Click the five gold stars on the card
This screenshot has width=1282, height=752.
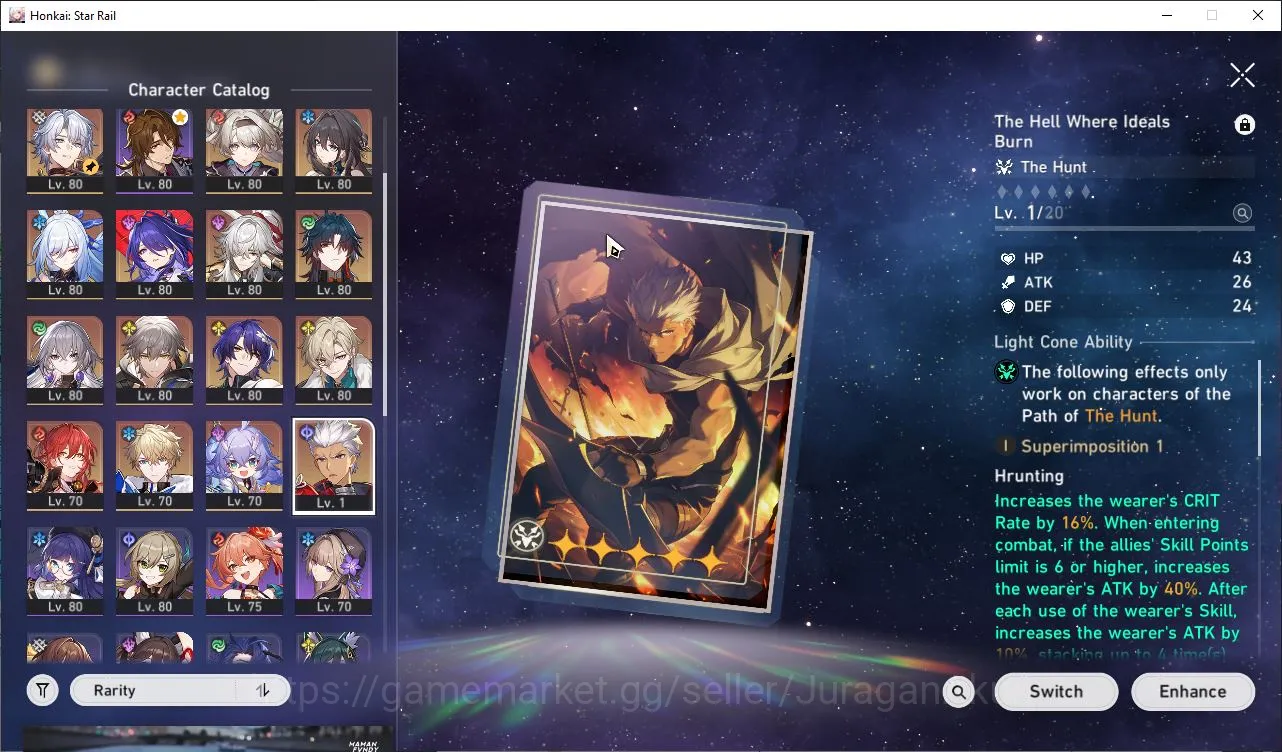pyautogui.click(x=638, y=552)
